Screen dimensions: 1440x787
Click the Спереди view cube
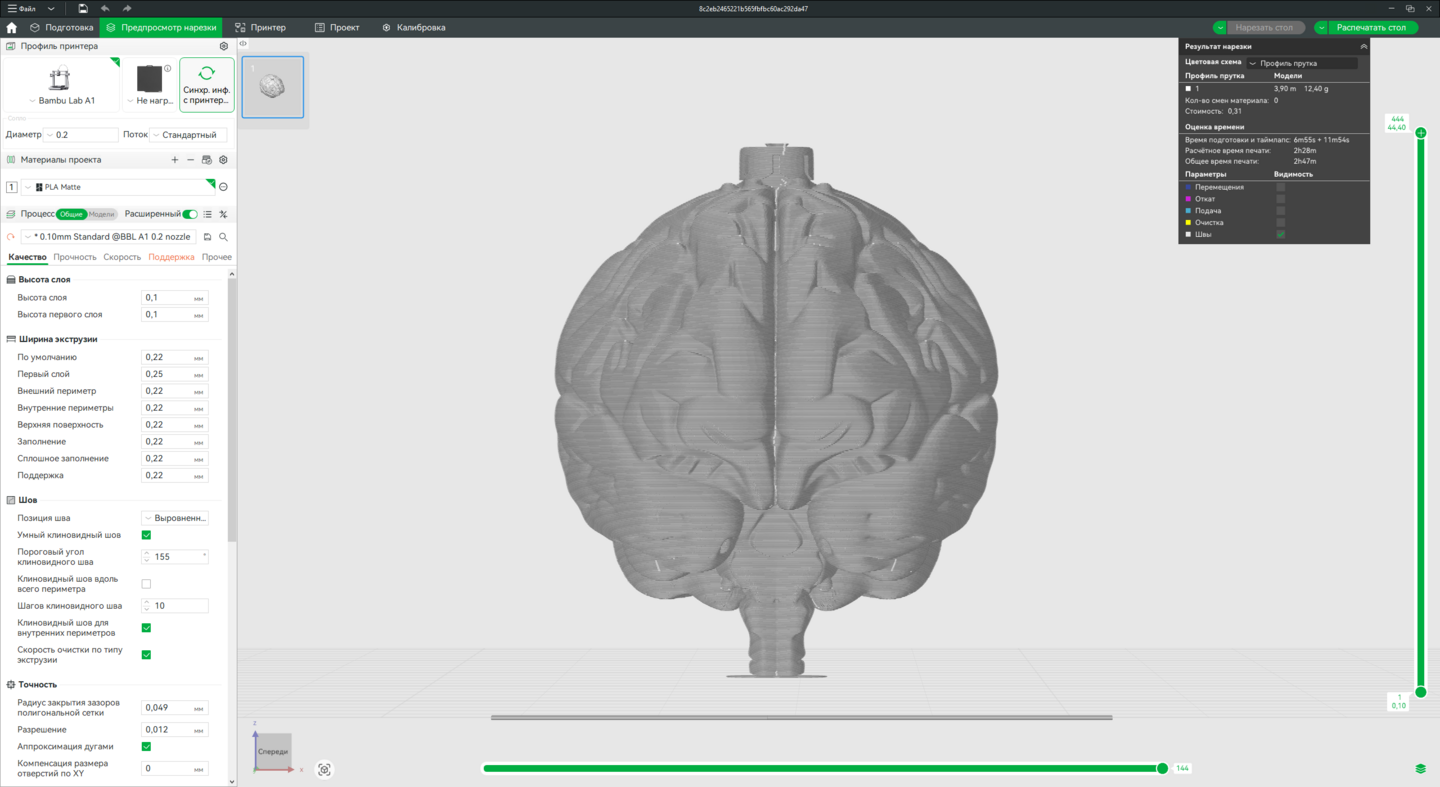click(x=272, y=751)
